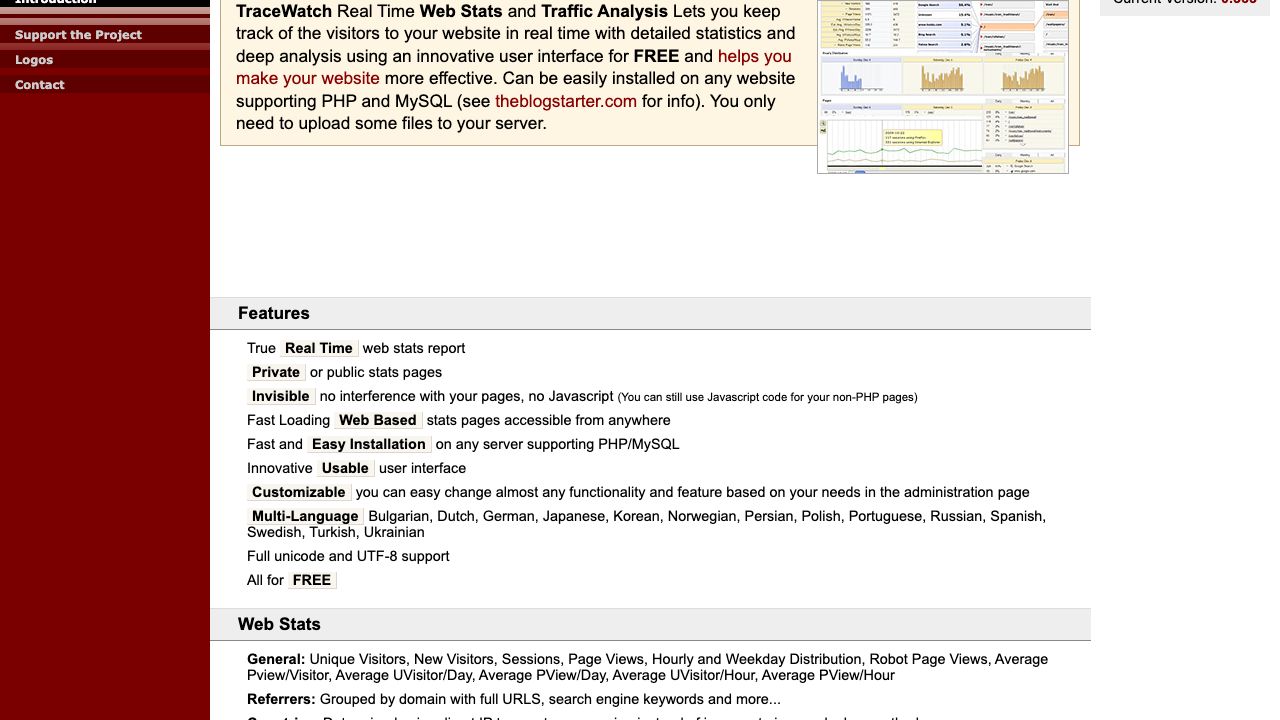The width and height of the screenshot is (1280, 720).
Task: Click the 'Private' feature label
Action: point(276,372)
